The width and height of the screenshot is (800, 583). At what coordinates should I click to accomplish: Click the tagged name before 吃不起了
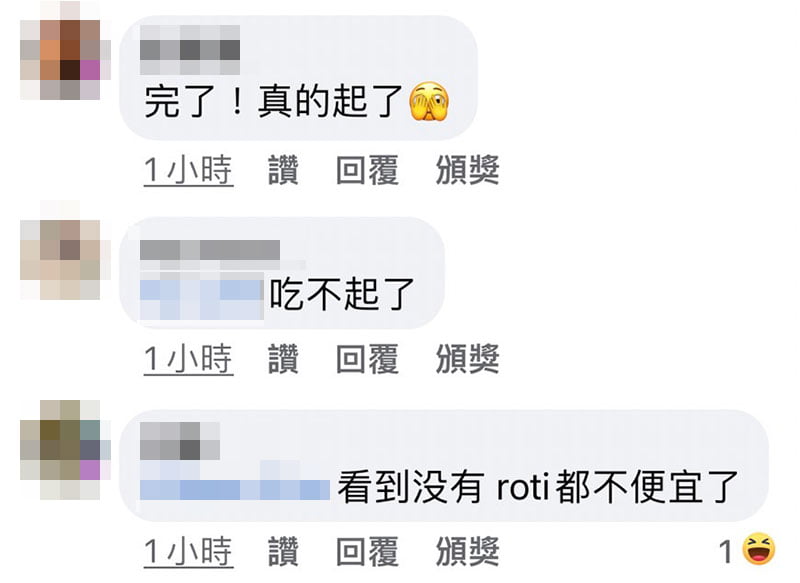(x=202, y=295)
